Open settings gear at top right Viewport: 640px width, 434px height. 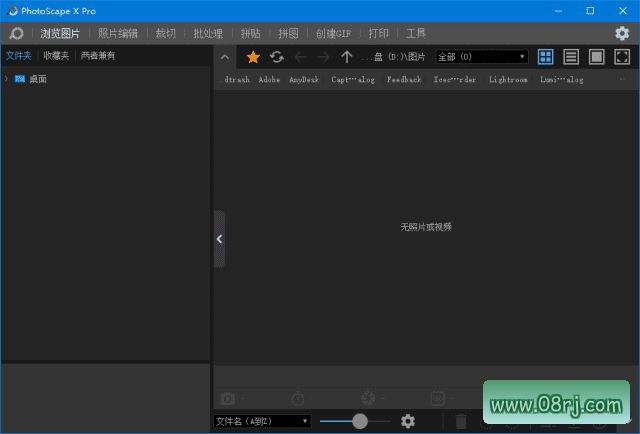pos(622,33)
